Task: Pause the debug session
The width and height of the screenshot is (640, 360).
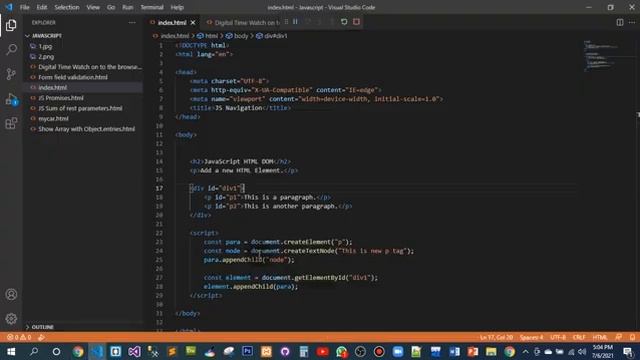Action: pyautogui.click(x=295, y=22)
